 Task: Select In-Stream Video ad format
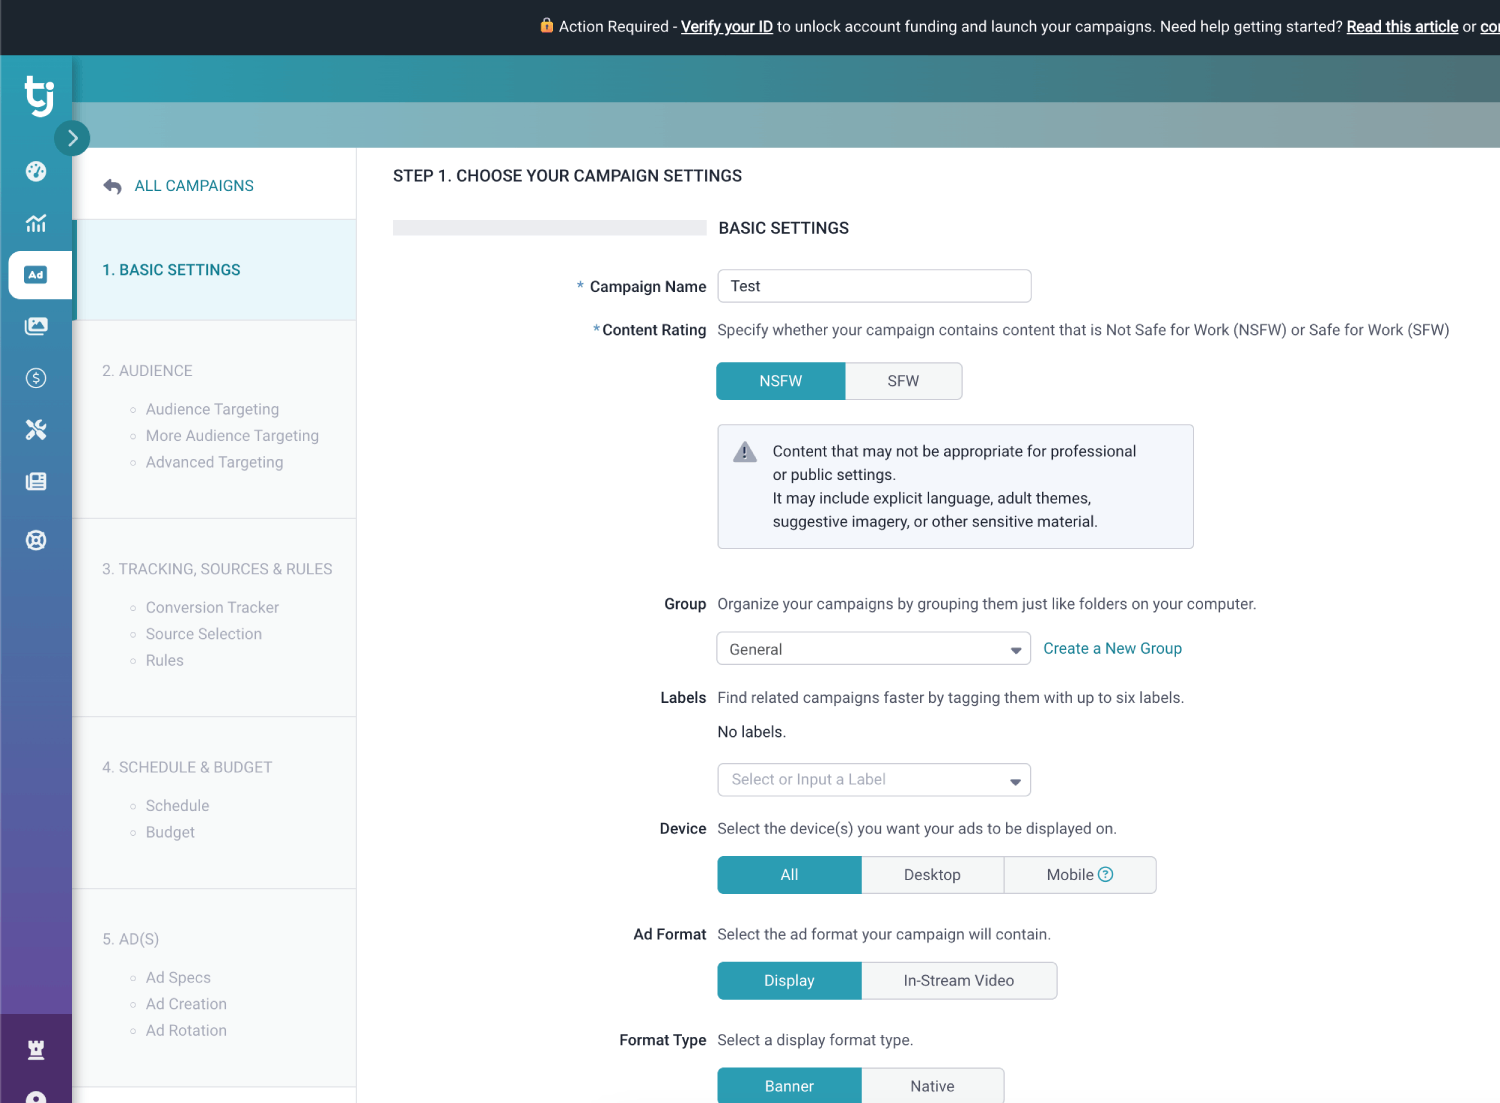(959, 981)
